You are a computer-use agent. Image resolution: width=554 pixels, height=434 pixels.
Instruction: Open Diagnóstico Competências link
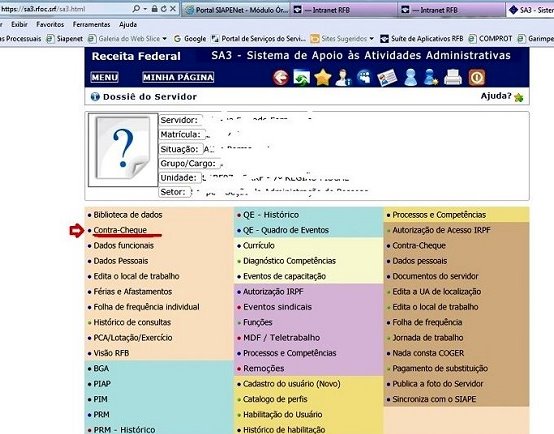pyautogui.click(x=289, y=261)
